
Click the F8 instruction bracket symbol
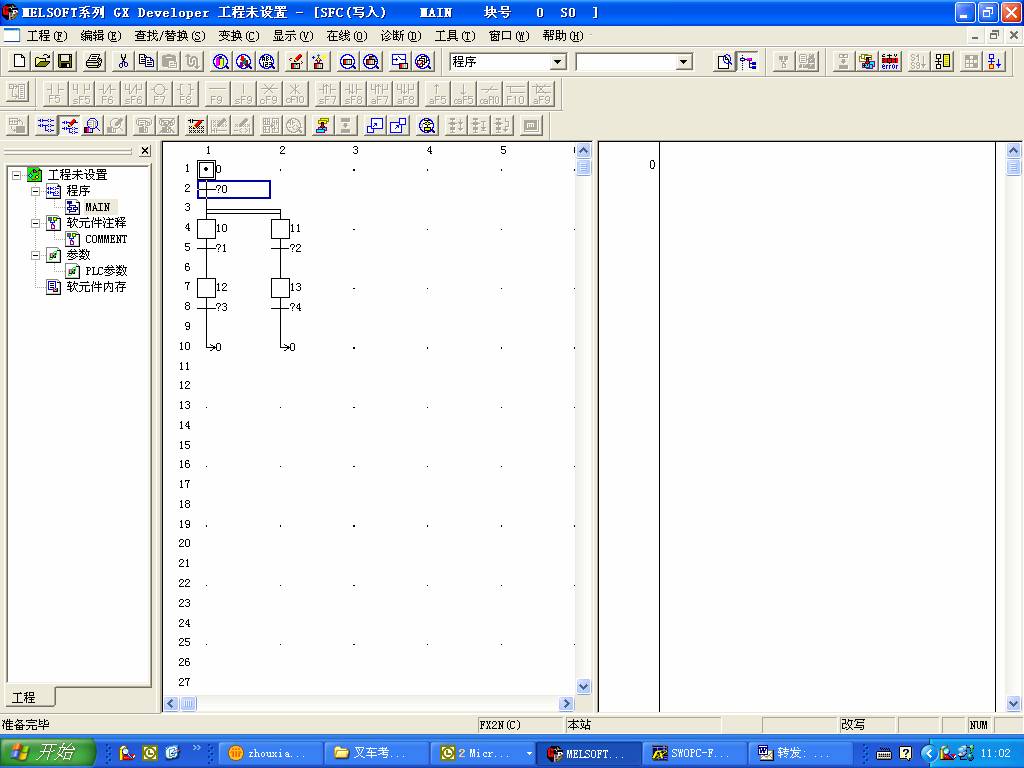[x=185, y=93]
